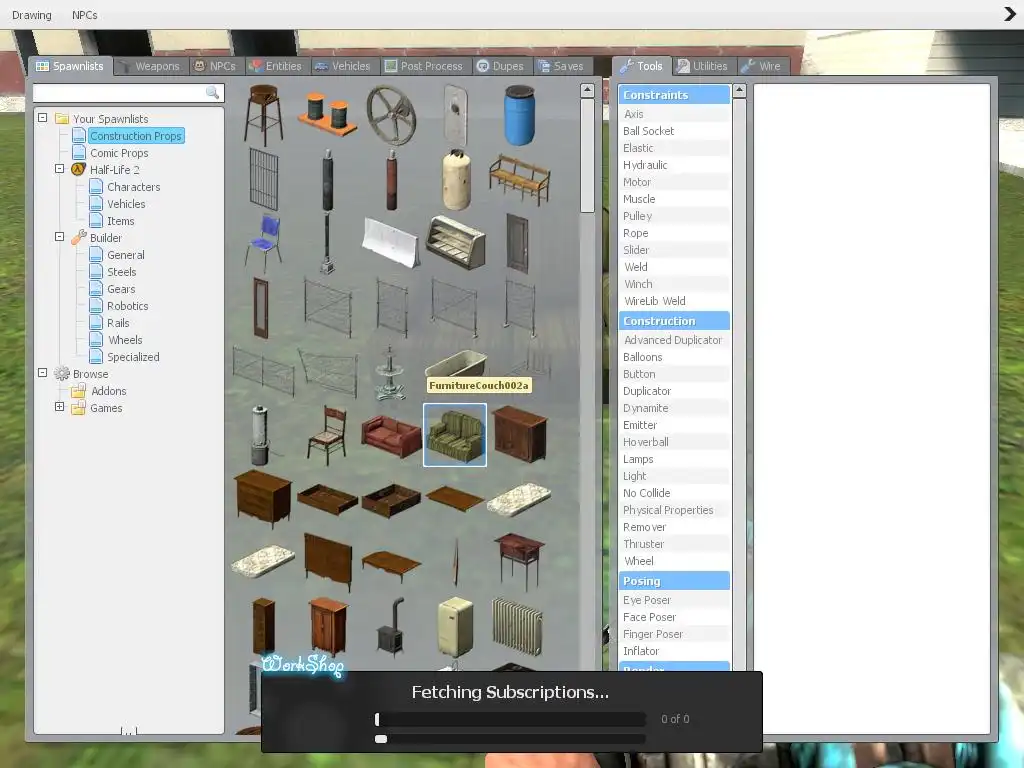Open the Comic Props spawnlist

pyautogui.click(x=119, y=153)
